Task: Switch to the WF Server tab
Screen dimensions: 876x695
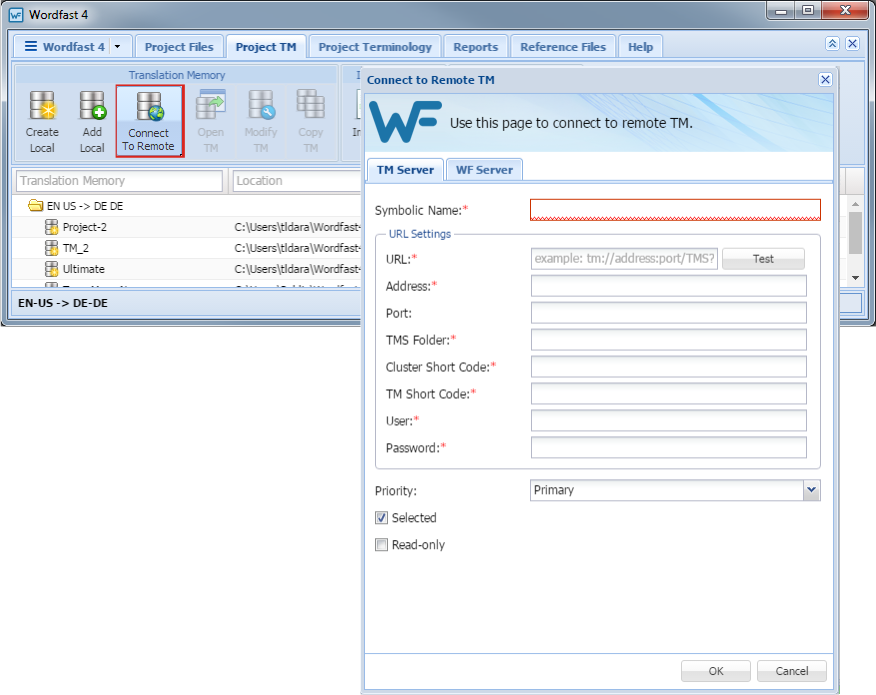Action: pos(484,169)
